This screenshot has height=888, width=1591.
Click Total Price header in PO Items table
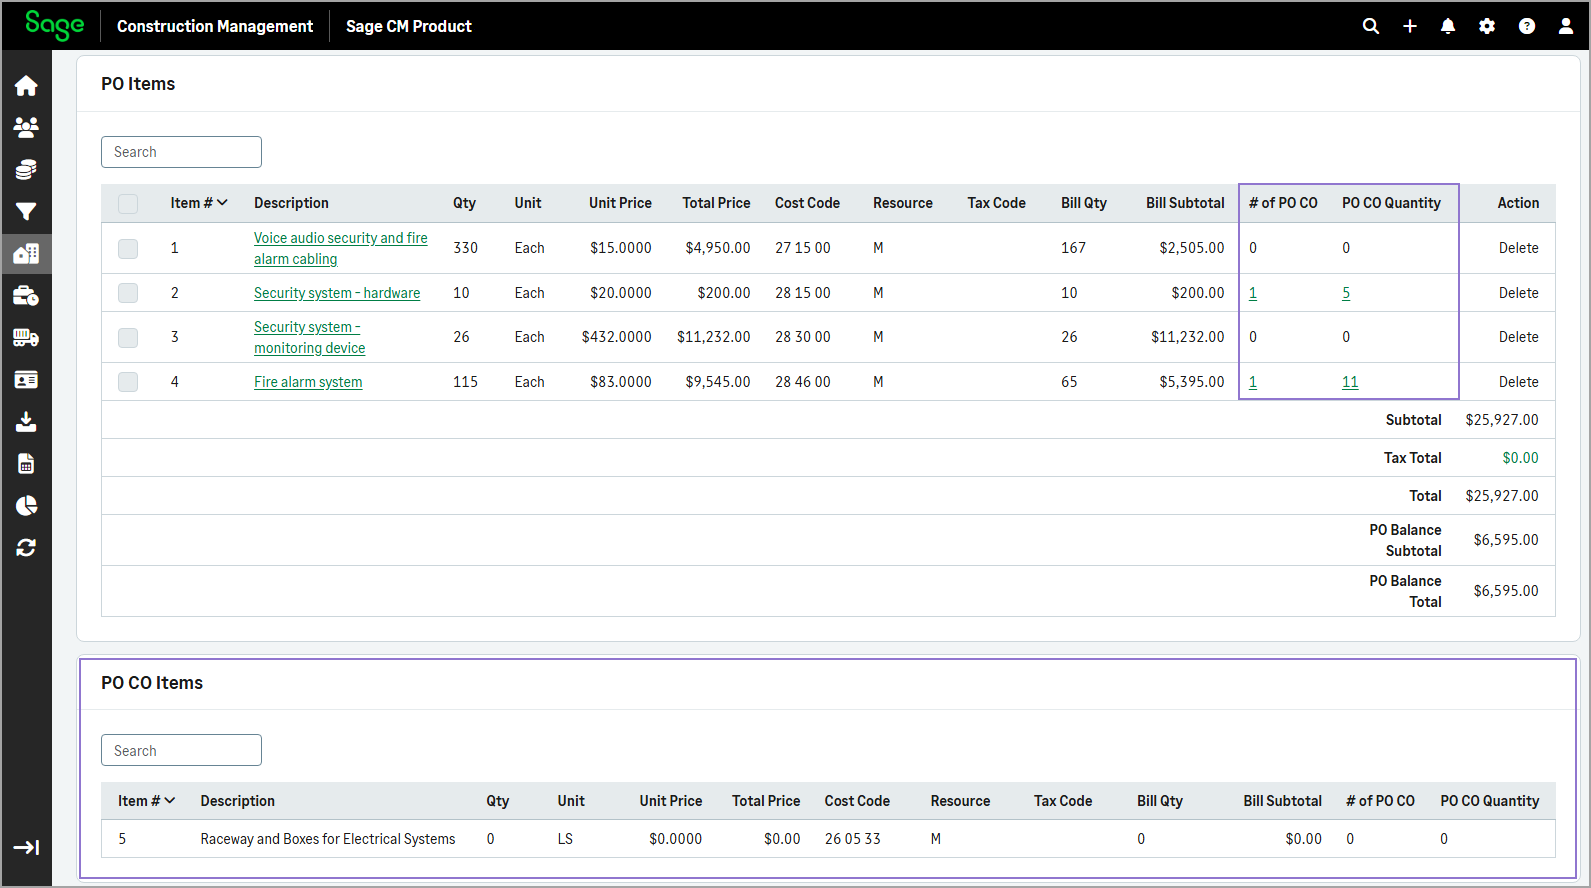(x=716, y=203)
